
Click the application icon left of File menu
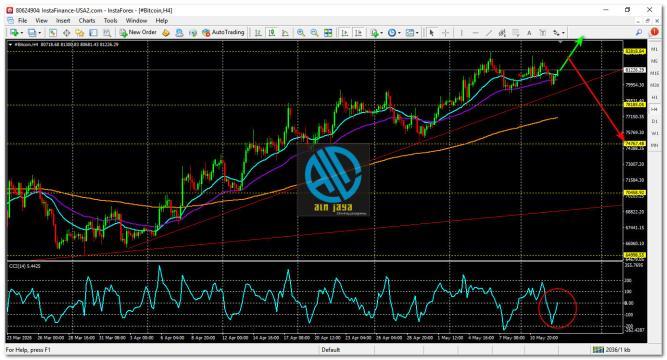[x=10, y=20]
